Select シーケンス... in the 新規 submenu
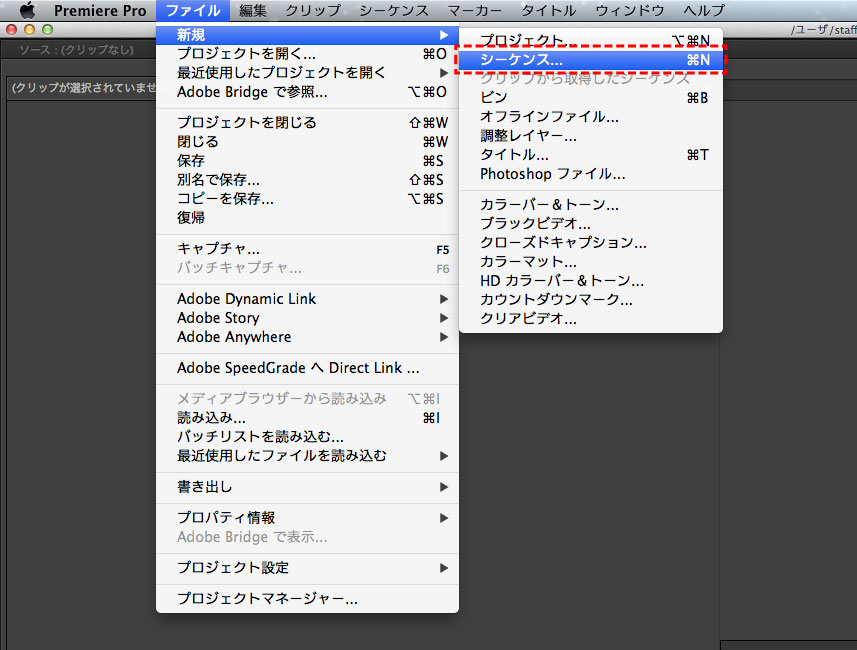 tap(591, 60)
